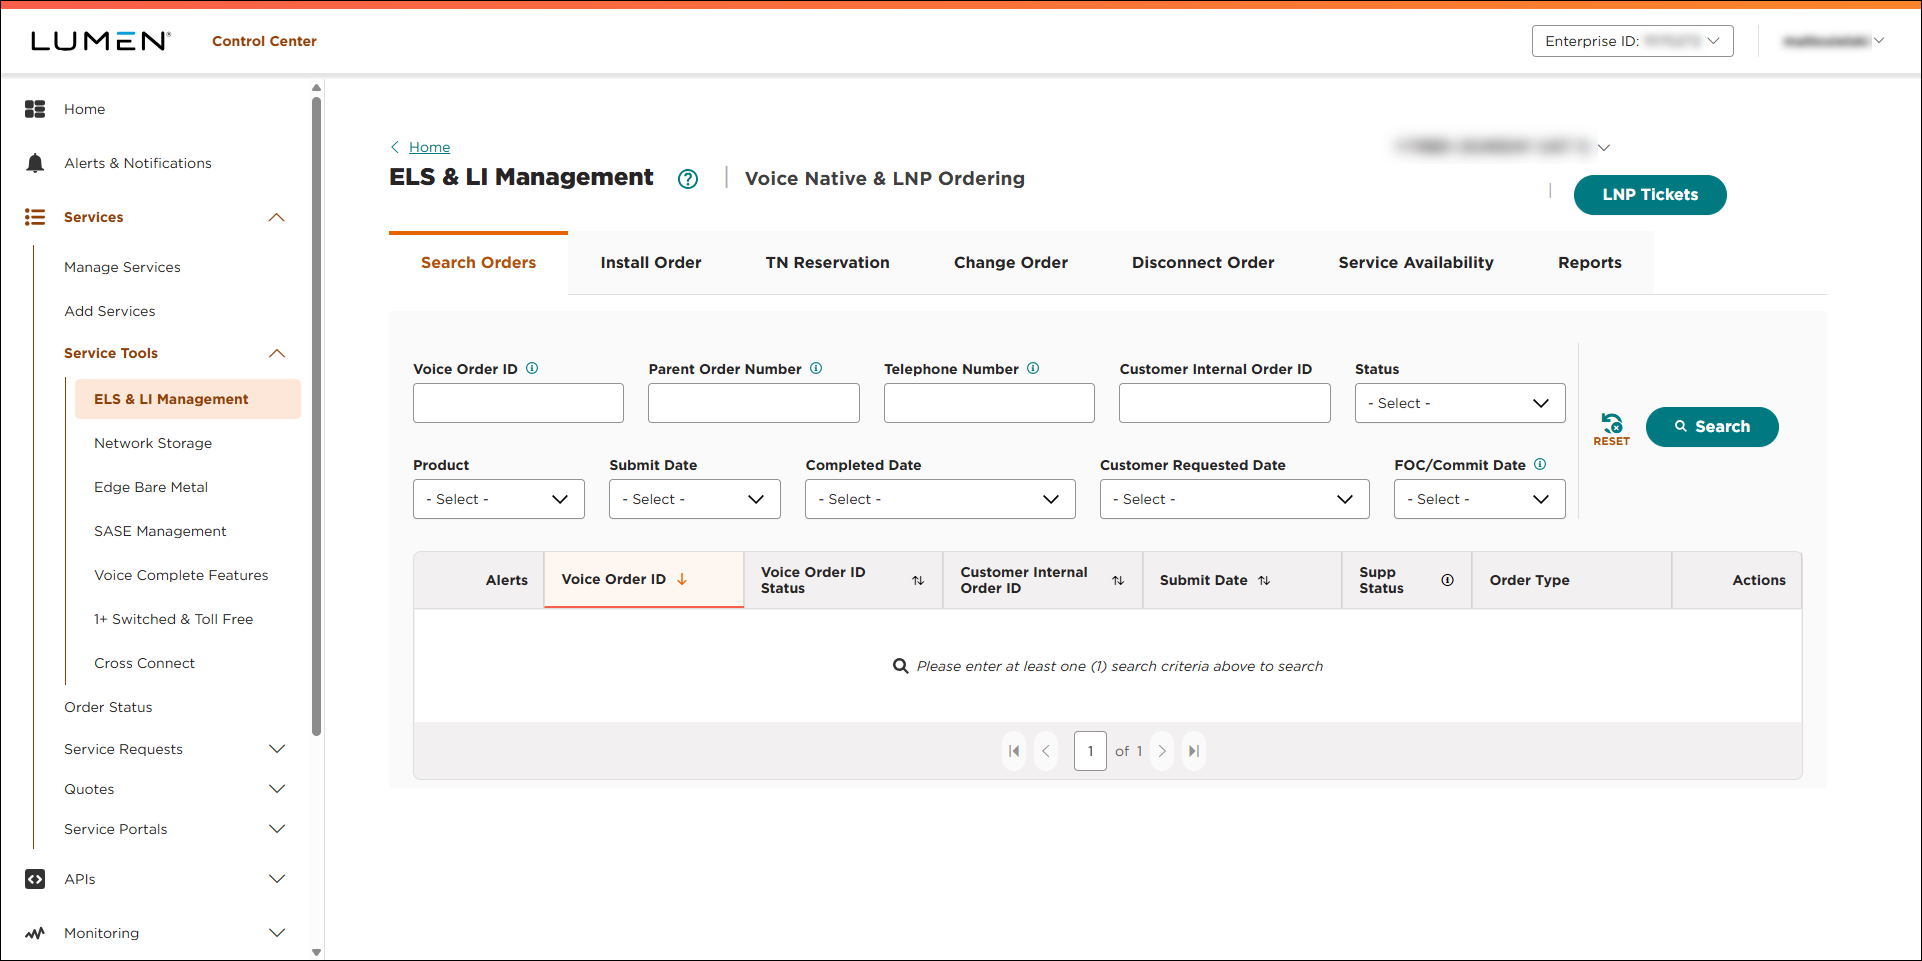Viewport: 1922px width, 961px height.
Task: Open 1+ Switched & Toll Free
Action: 173,619
